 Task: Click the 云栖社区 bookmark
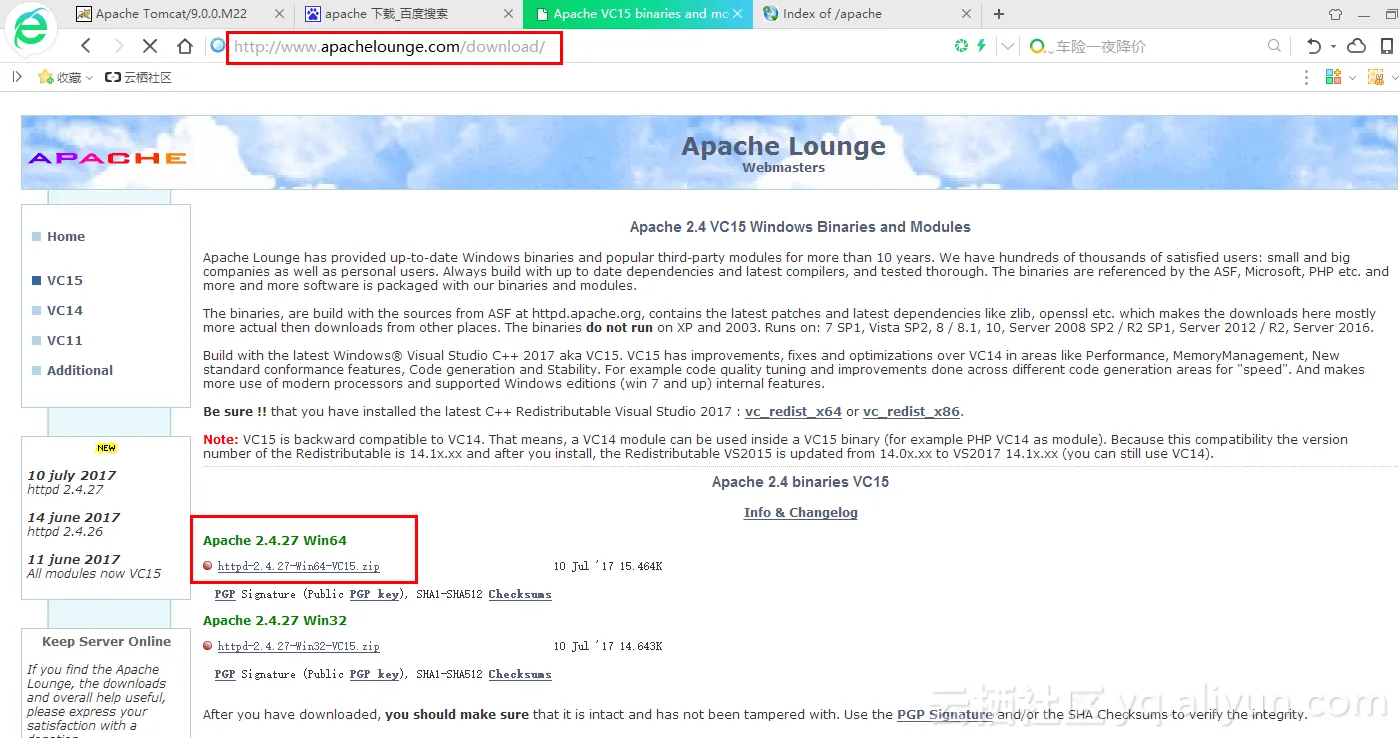tap(138, 77)
